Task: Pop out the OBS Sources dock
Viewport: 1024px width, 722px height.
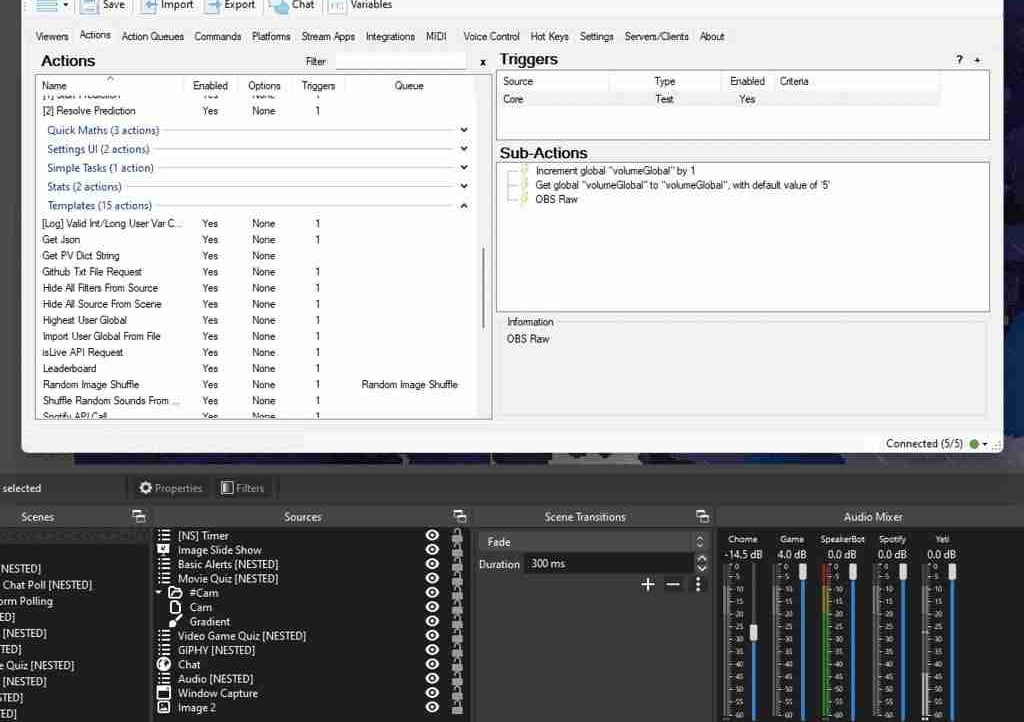Action: [460, 516]
